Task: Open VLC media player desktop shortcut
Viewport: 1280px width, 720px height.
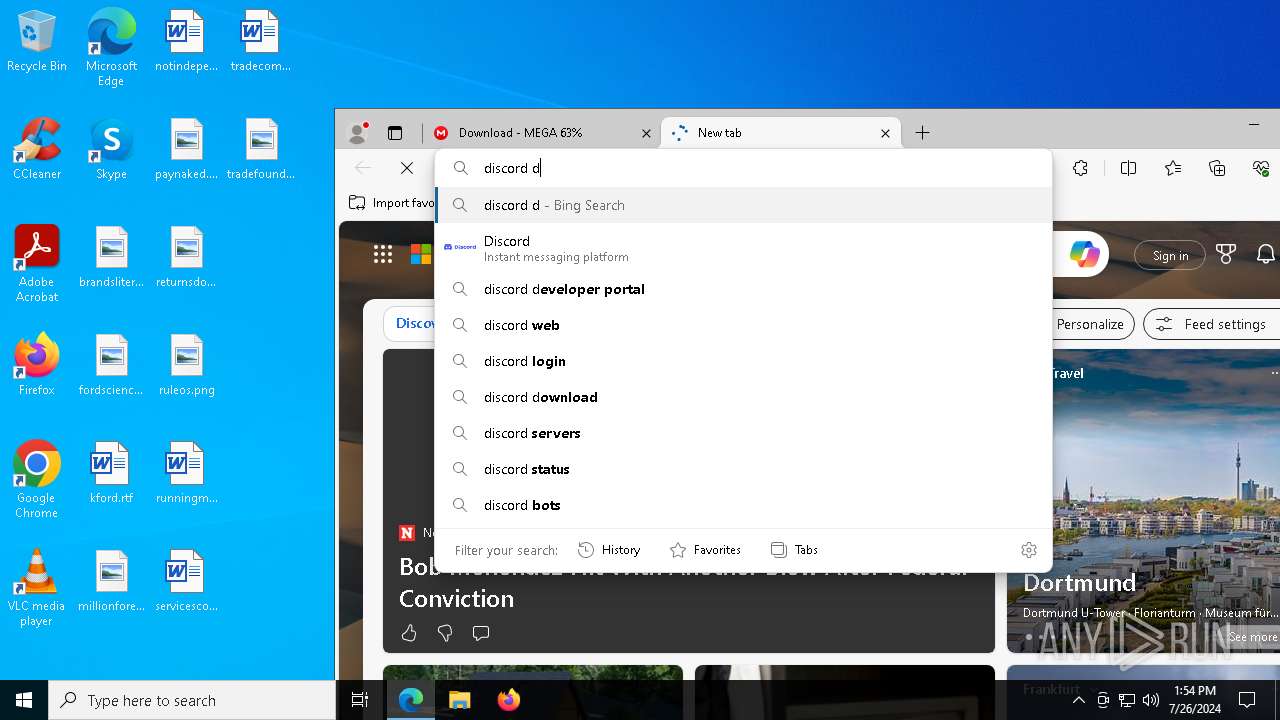Action: pyautogui.click(x=37, y=588)
